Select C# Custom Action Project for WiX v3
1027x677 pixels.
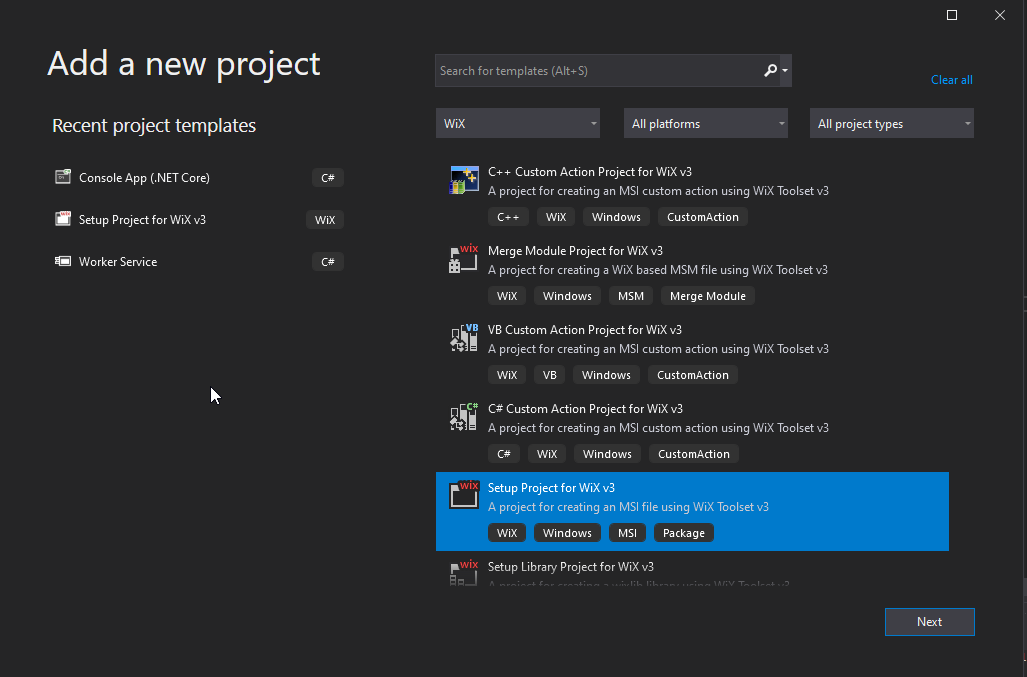[692, 432]
